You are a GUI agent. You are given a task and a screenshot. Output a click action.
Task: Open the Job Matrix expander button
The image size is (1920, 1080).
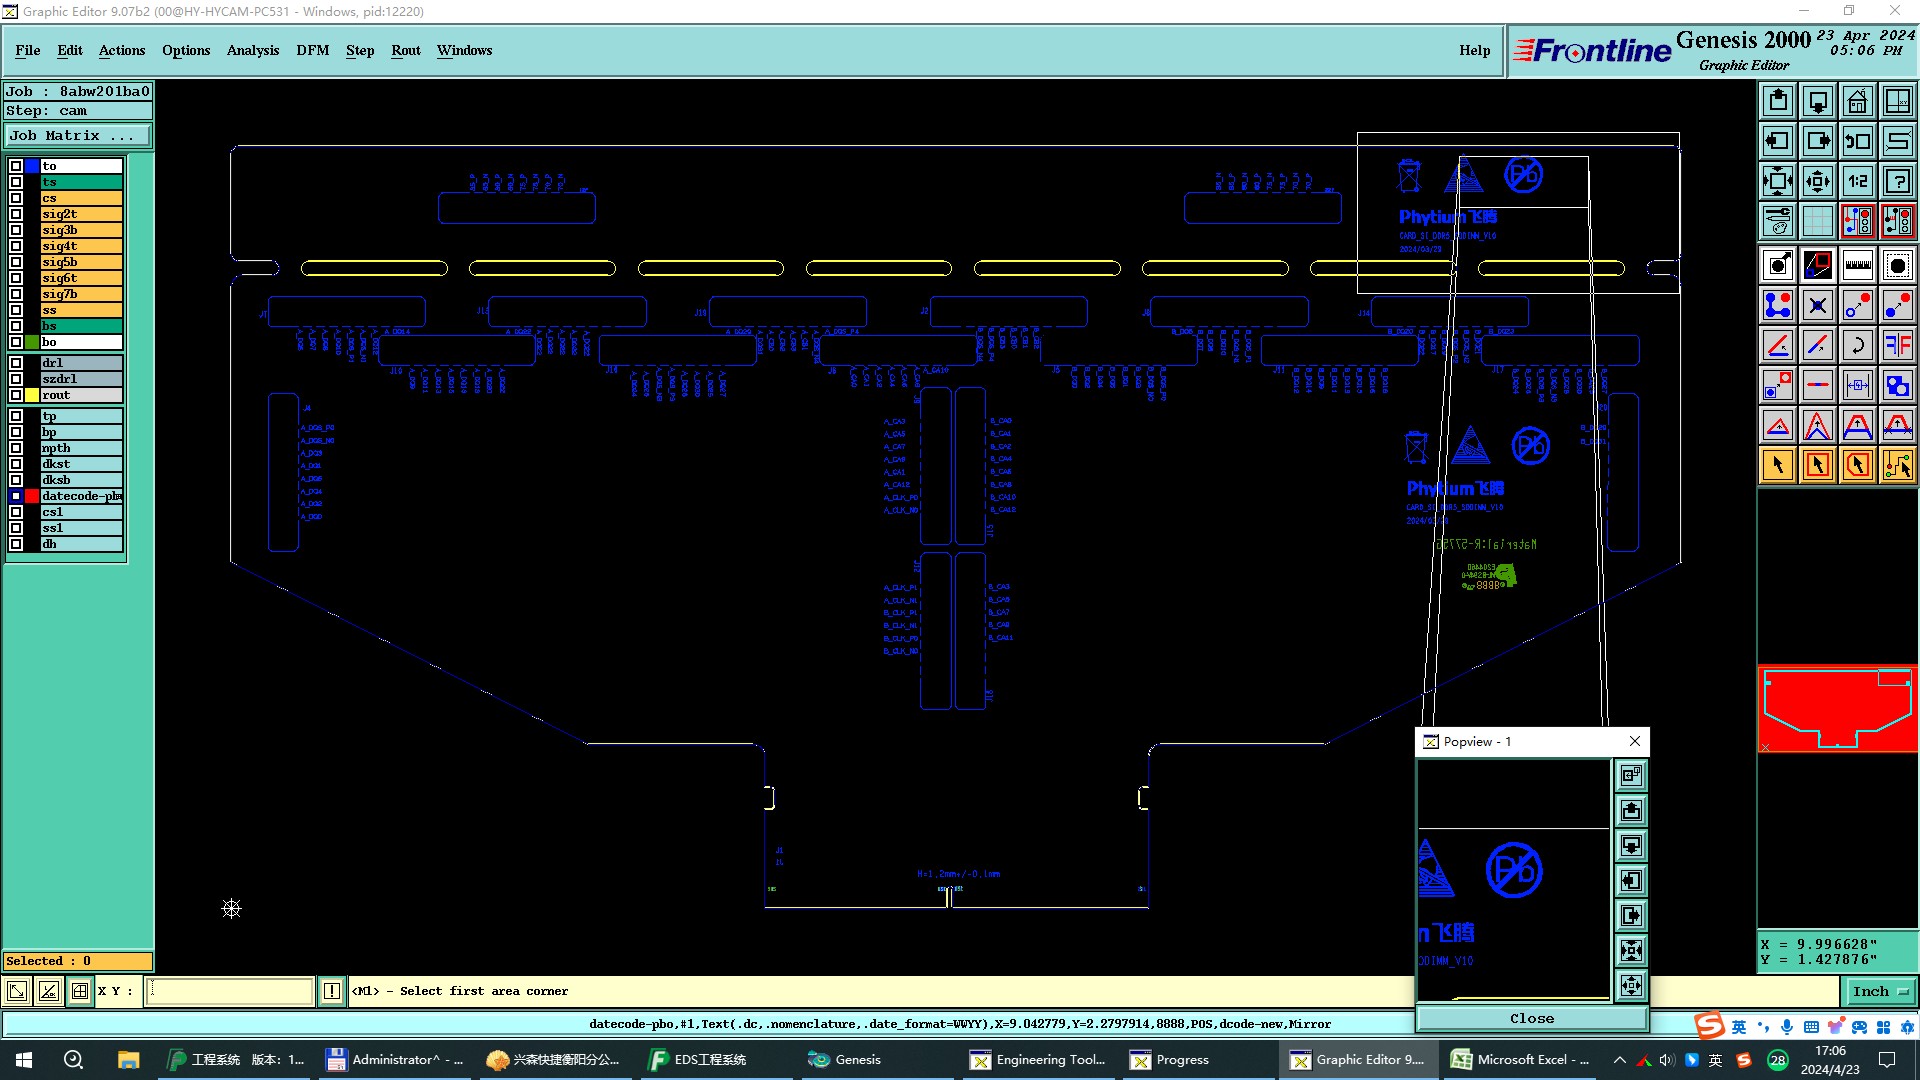78,136
